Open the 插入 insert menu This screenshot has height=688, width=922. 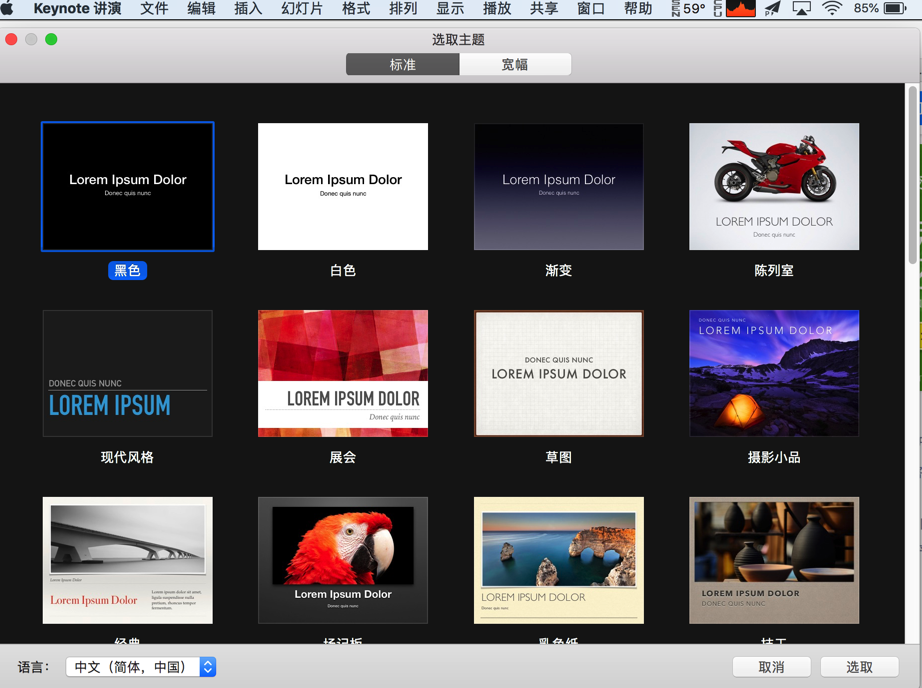pyautogui.click(x=248, y=8)
